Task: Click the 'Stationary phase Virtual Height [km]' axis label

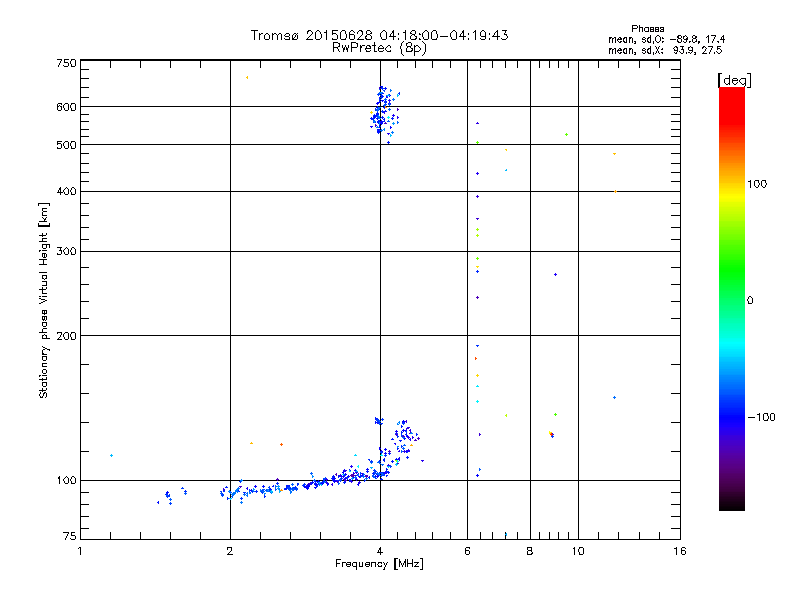Action: [x=44, y=300]
